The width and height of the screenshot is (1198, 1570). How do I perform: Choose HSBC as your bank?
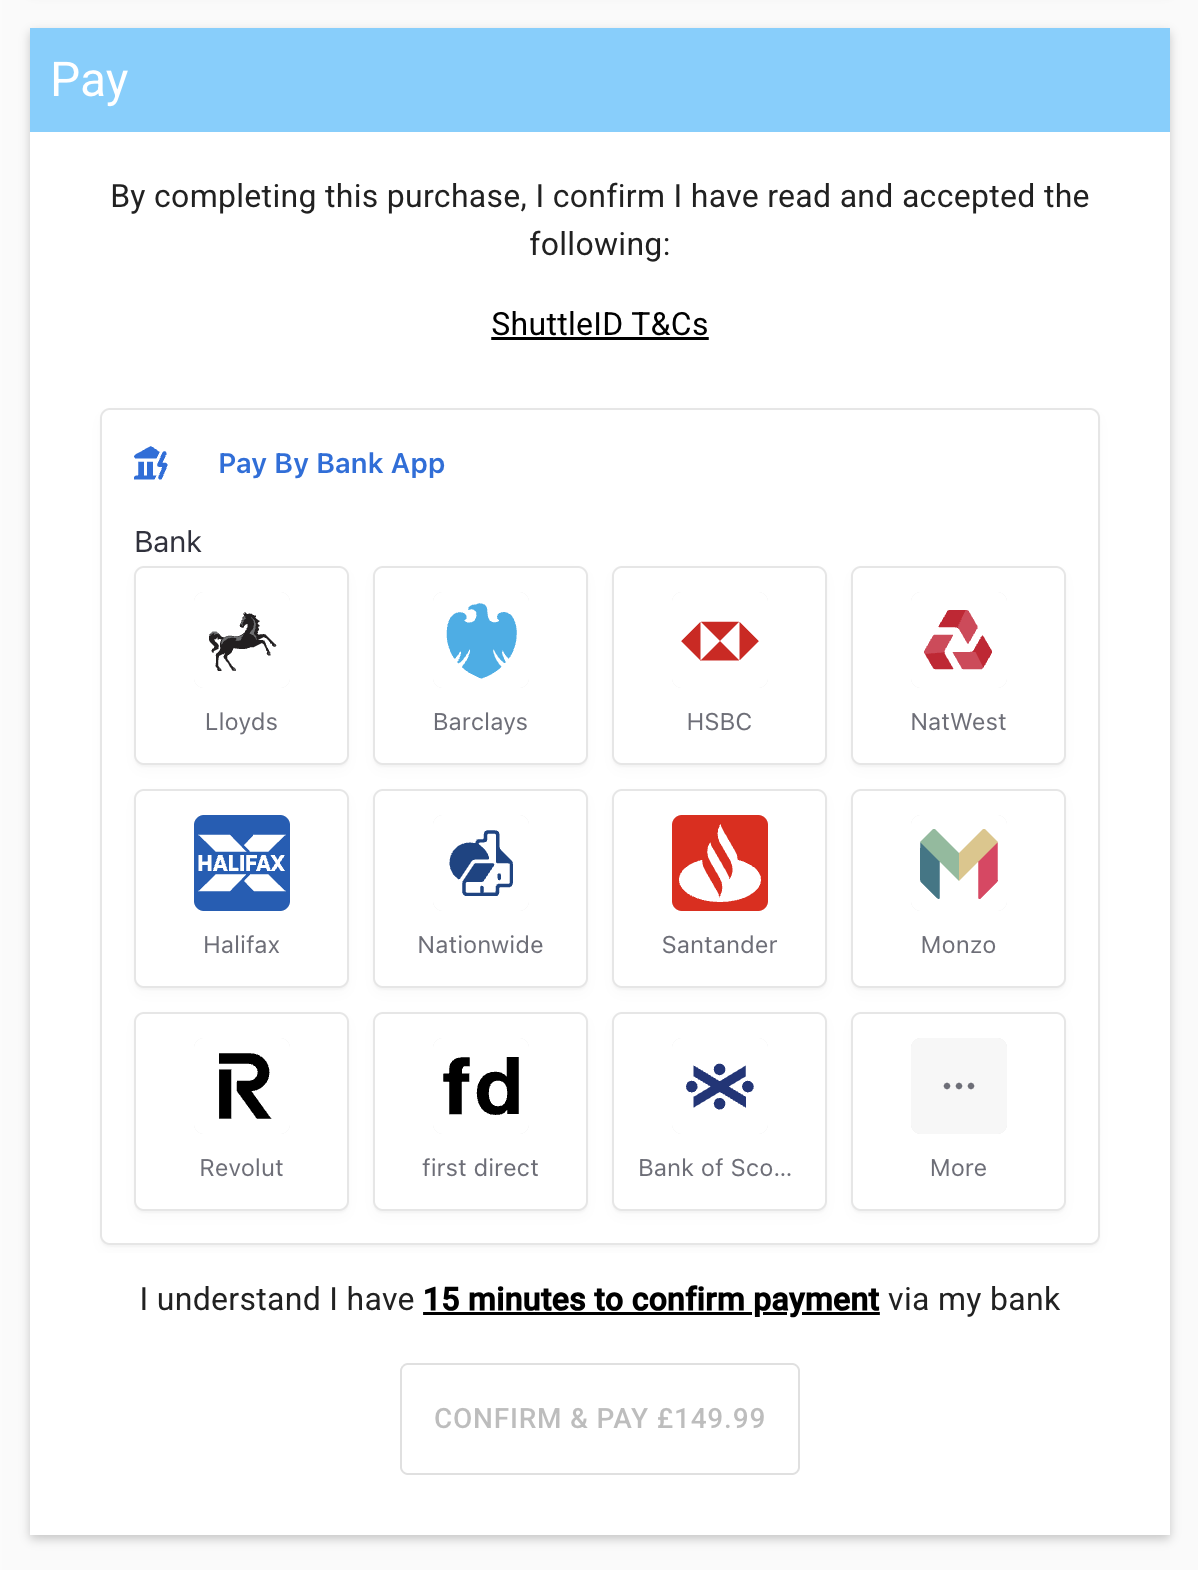(x=718, y=641)
